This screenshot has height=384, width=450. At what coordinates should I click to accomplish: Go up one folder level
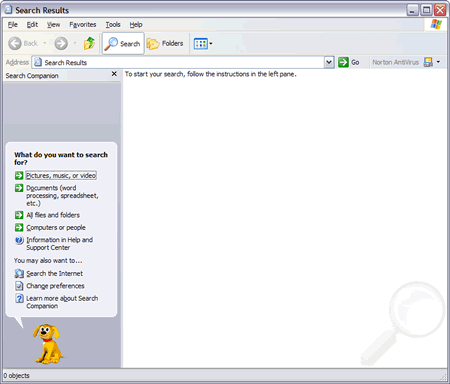[89, 43]
